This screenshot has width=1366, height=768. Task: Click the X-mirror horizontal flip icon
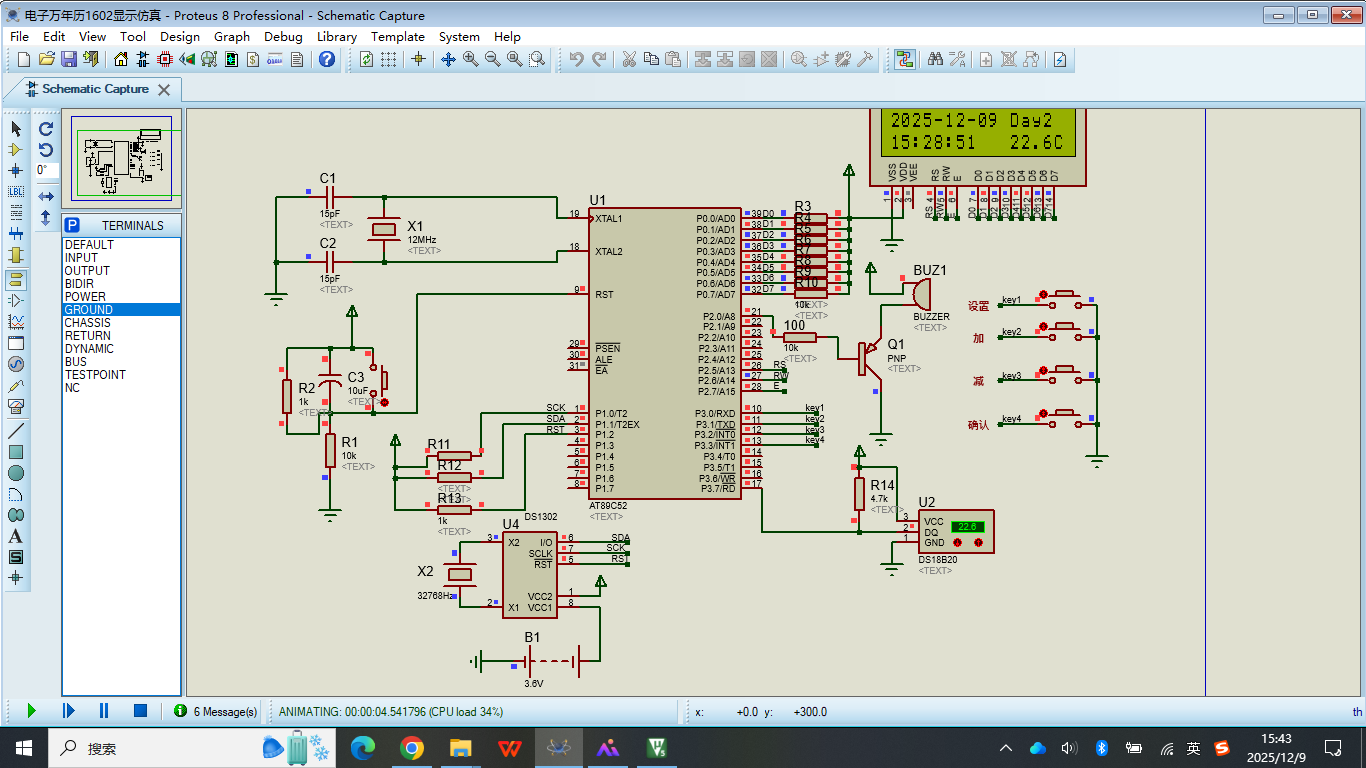[x=46, y=196]
